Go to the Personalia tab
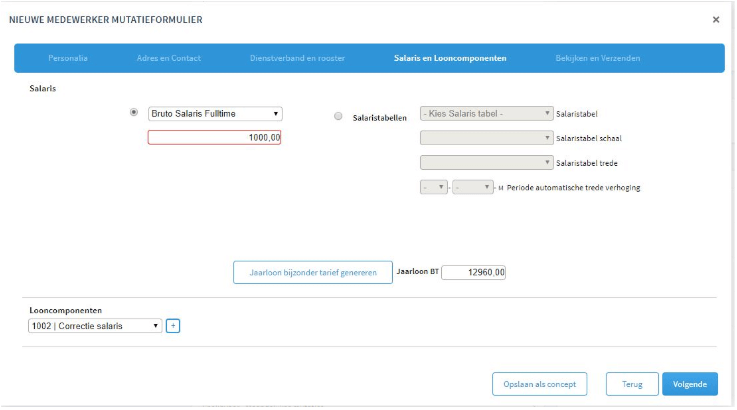 point(68,58)
